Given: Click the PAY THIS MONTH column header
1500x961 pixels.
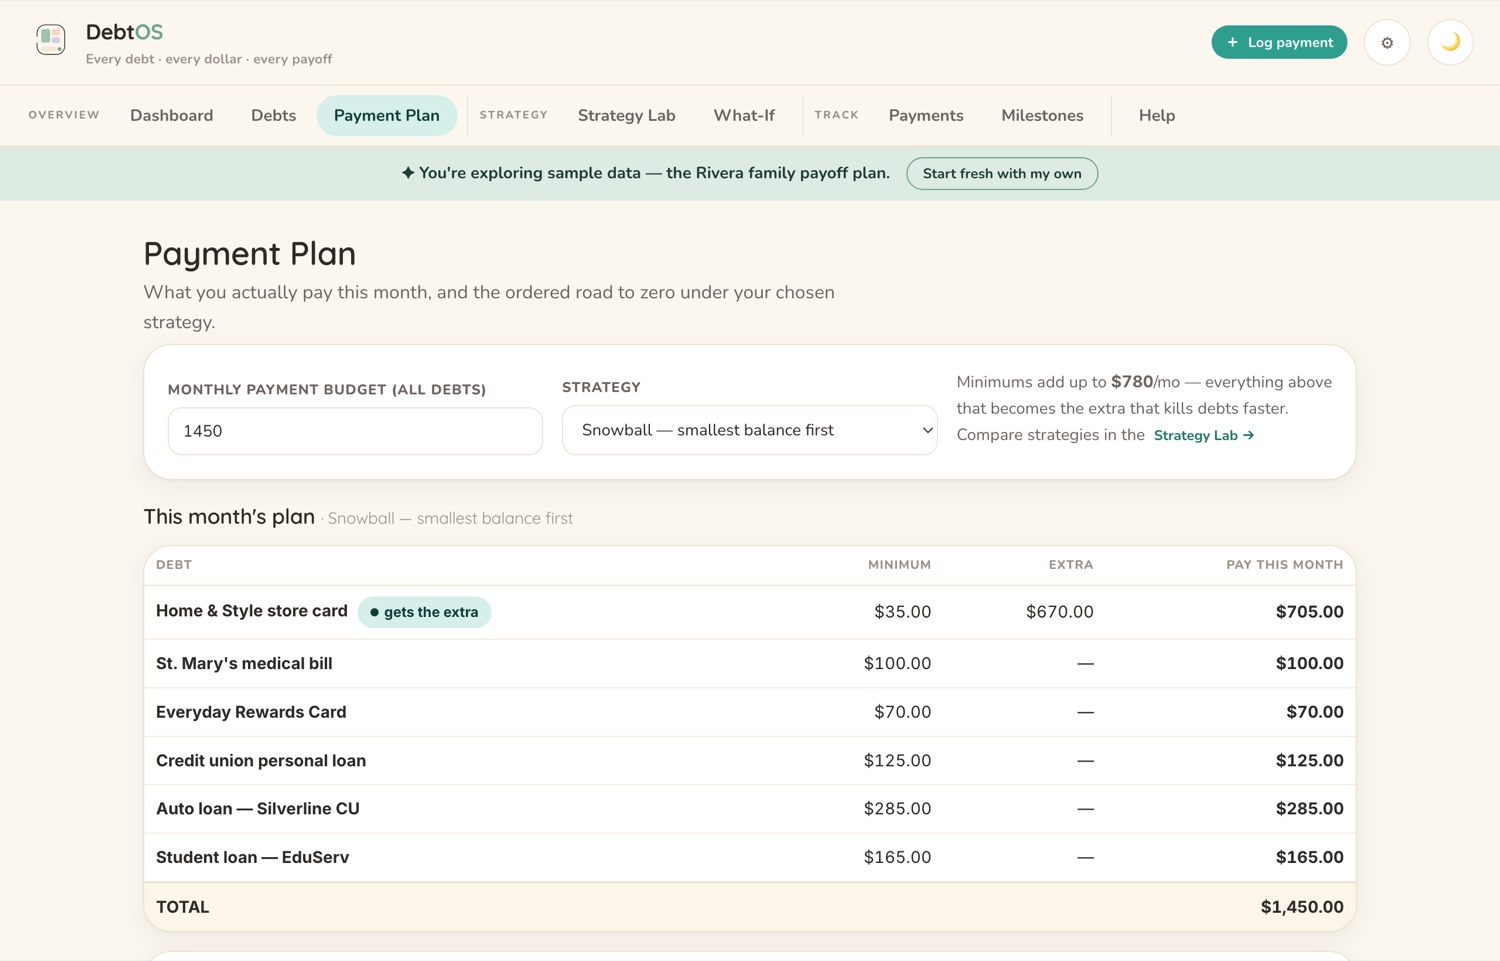Looking at the screenshot, I should (1285, 565).
